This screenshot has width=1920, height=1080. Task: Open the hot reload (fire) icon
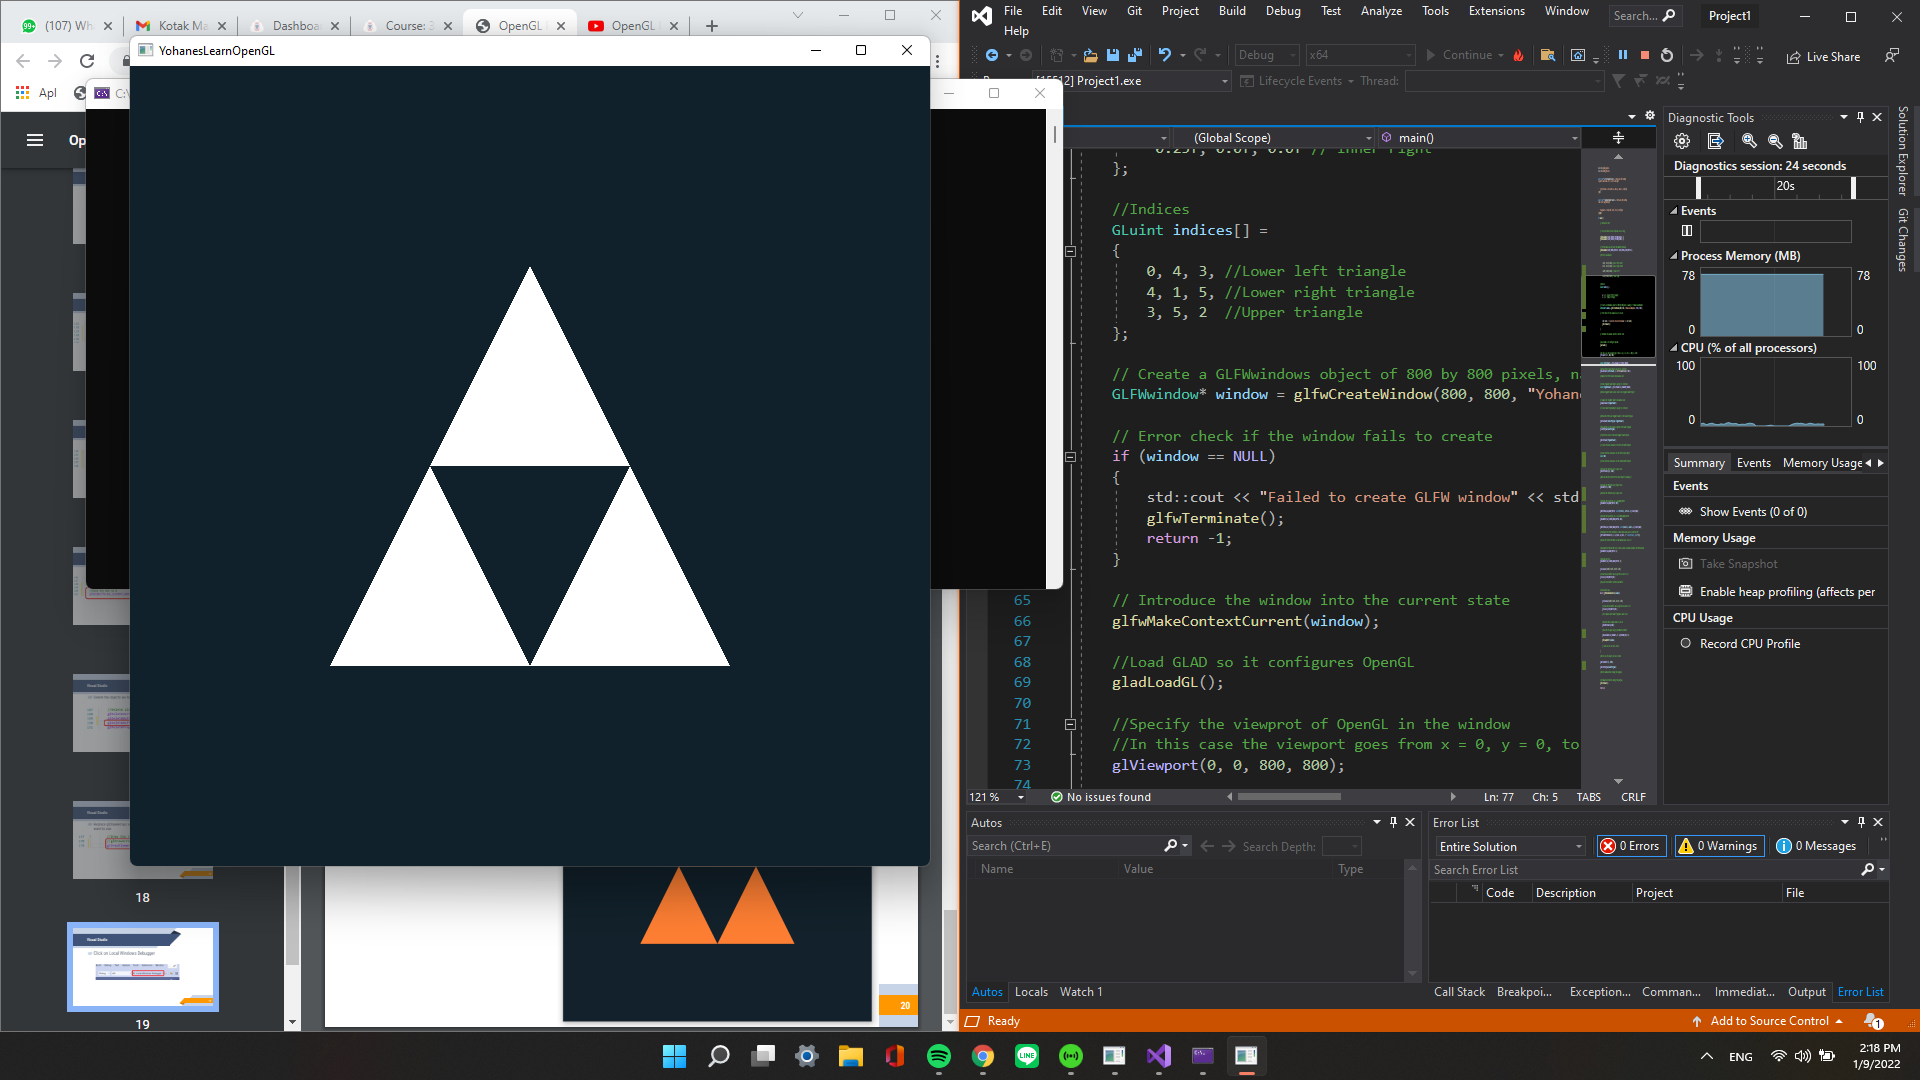coord(1519,55)
